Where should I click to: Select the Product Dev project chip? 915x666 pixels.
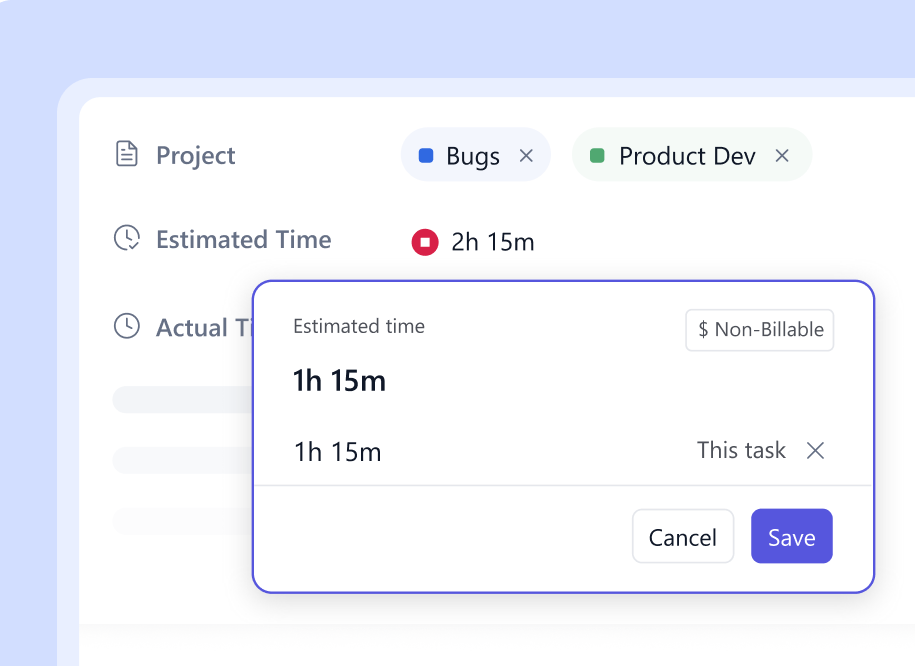point(687,156)
